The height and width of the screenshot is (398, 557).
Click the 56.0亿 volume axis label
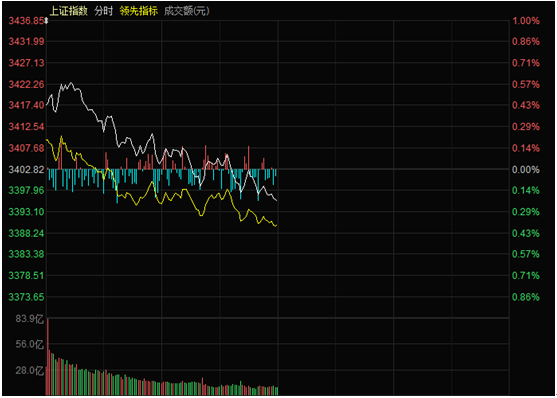[29, 344]
